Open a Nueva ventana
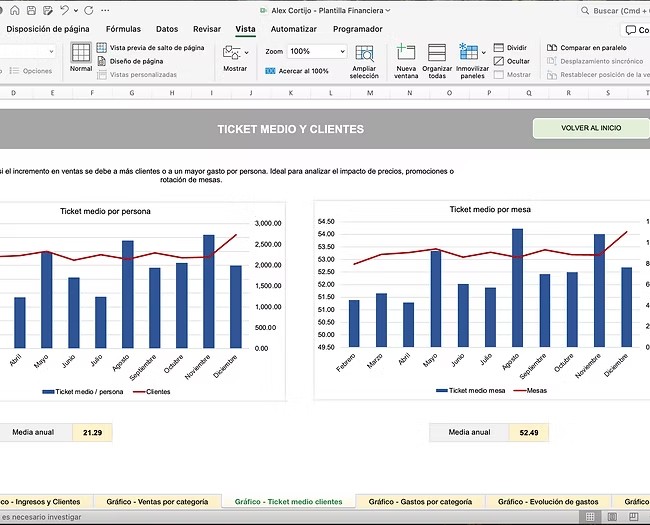This screenshot has height=525, width=650. click(x=406, y=59)
